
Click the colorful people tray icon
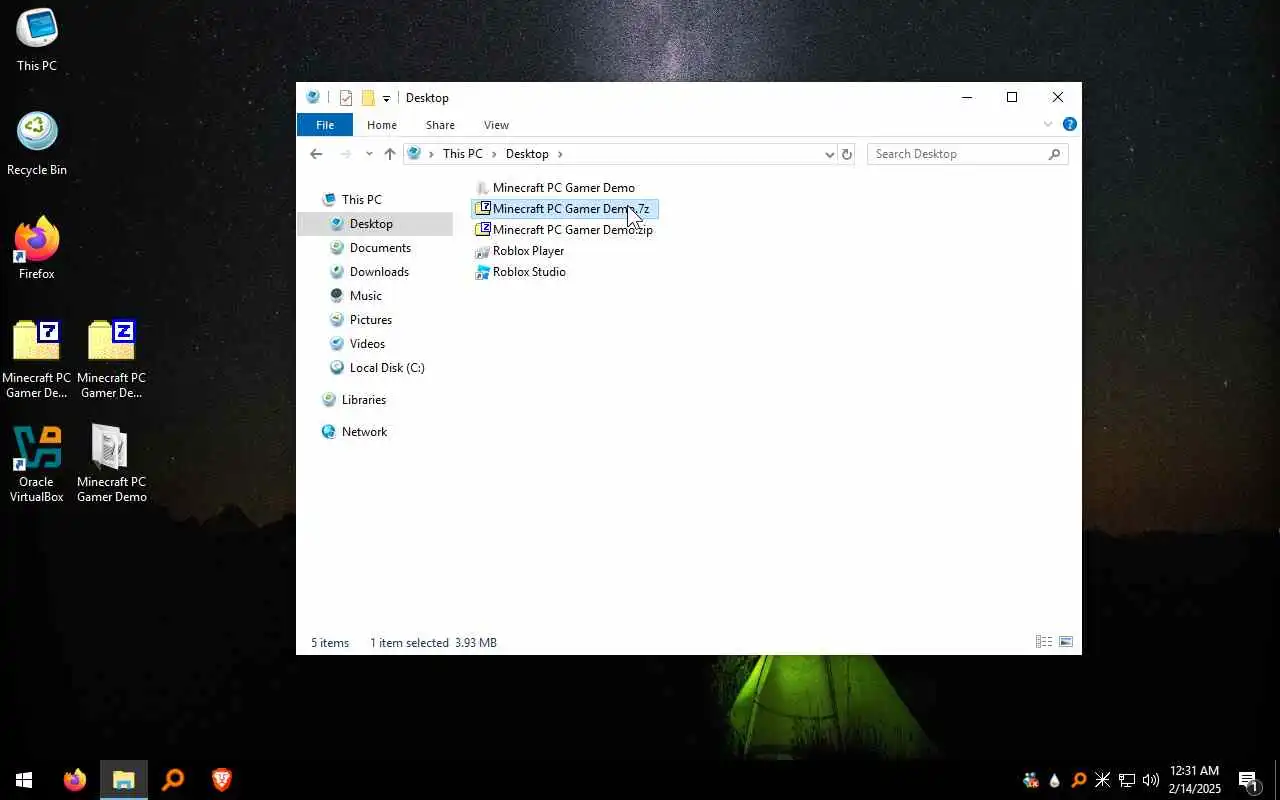[1030, 780]
